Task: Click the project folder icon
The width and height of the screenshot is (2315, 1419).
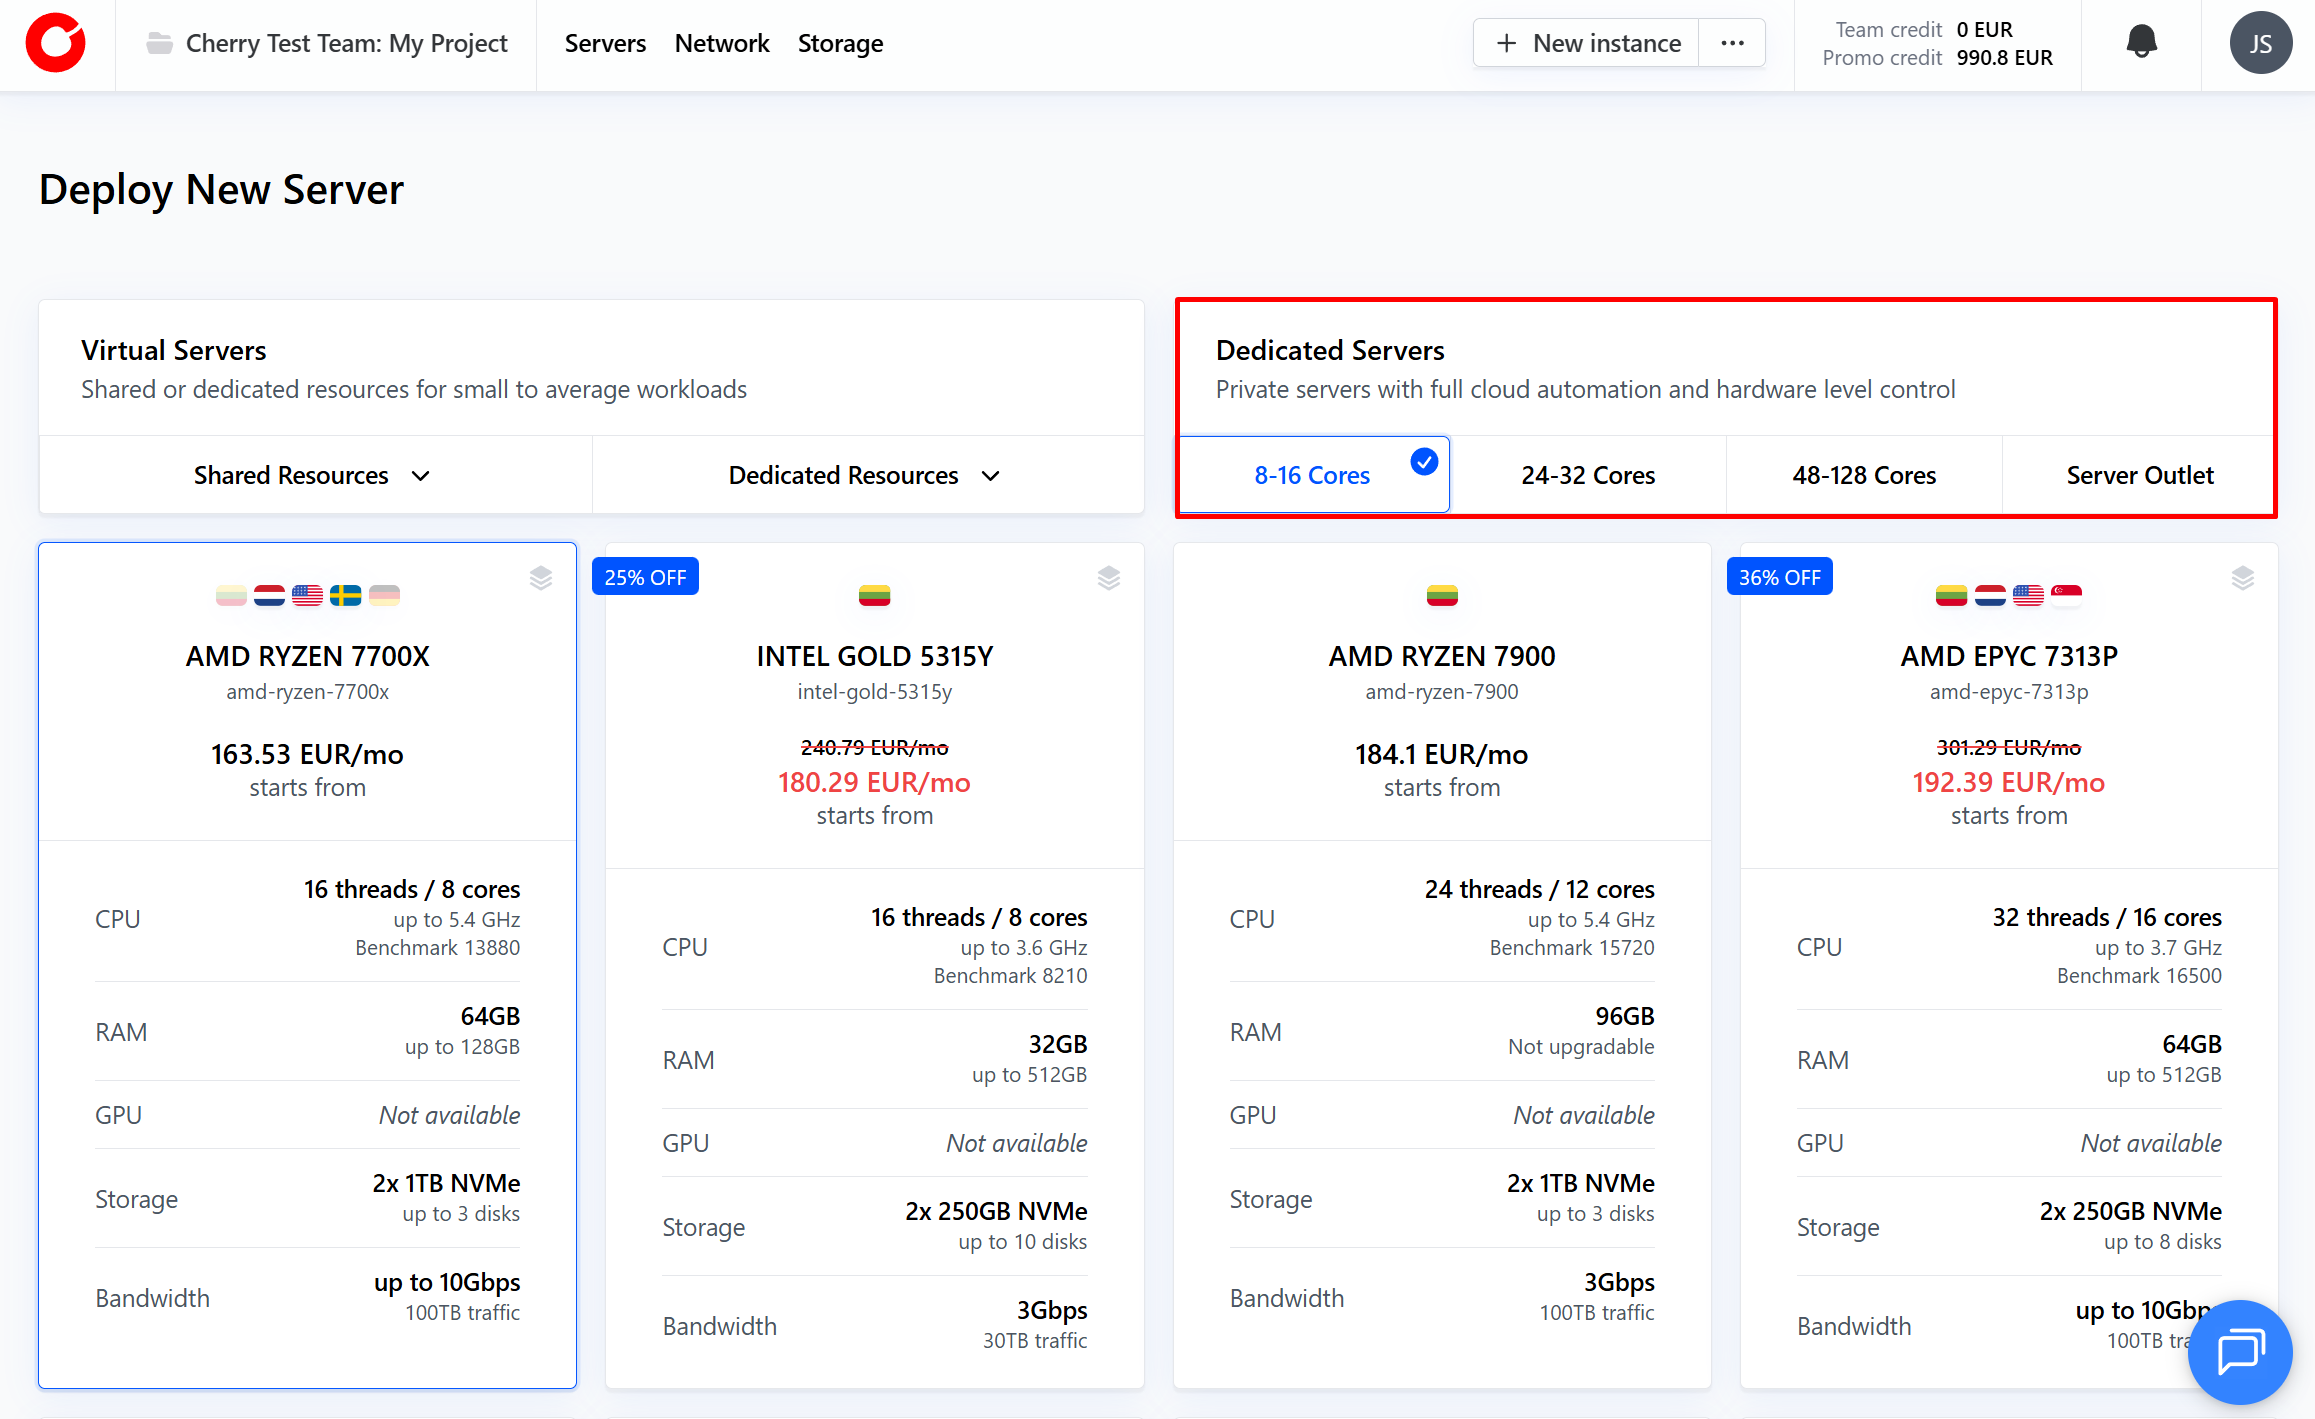Action: [159, 43]
